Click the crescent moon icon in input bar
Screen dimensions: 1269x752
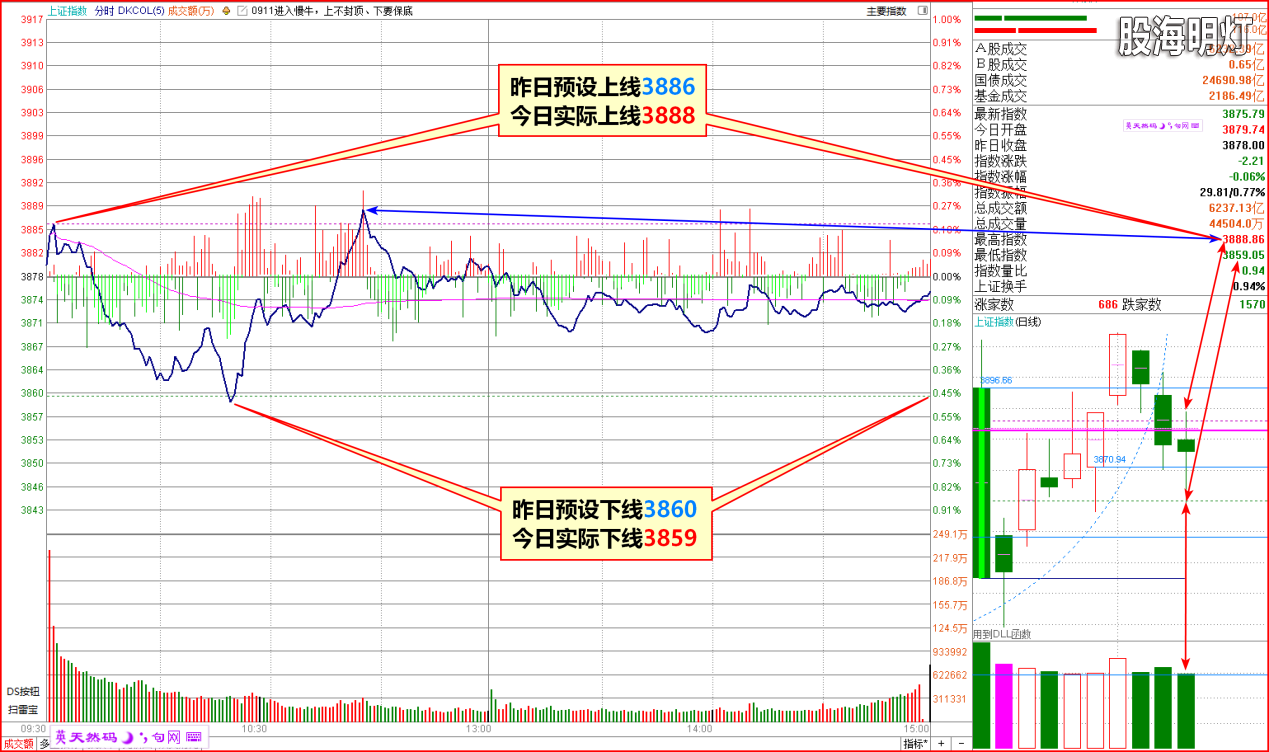127,737
